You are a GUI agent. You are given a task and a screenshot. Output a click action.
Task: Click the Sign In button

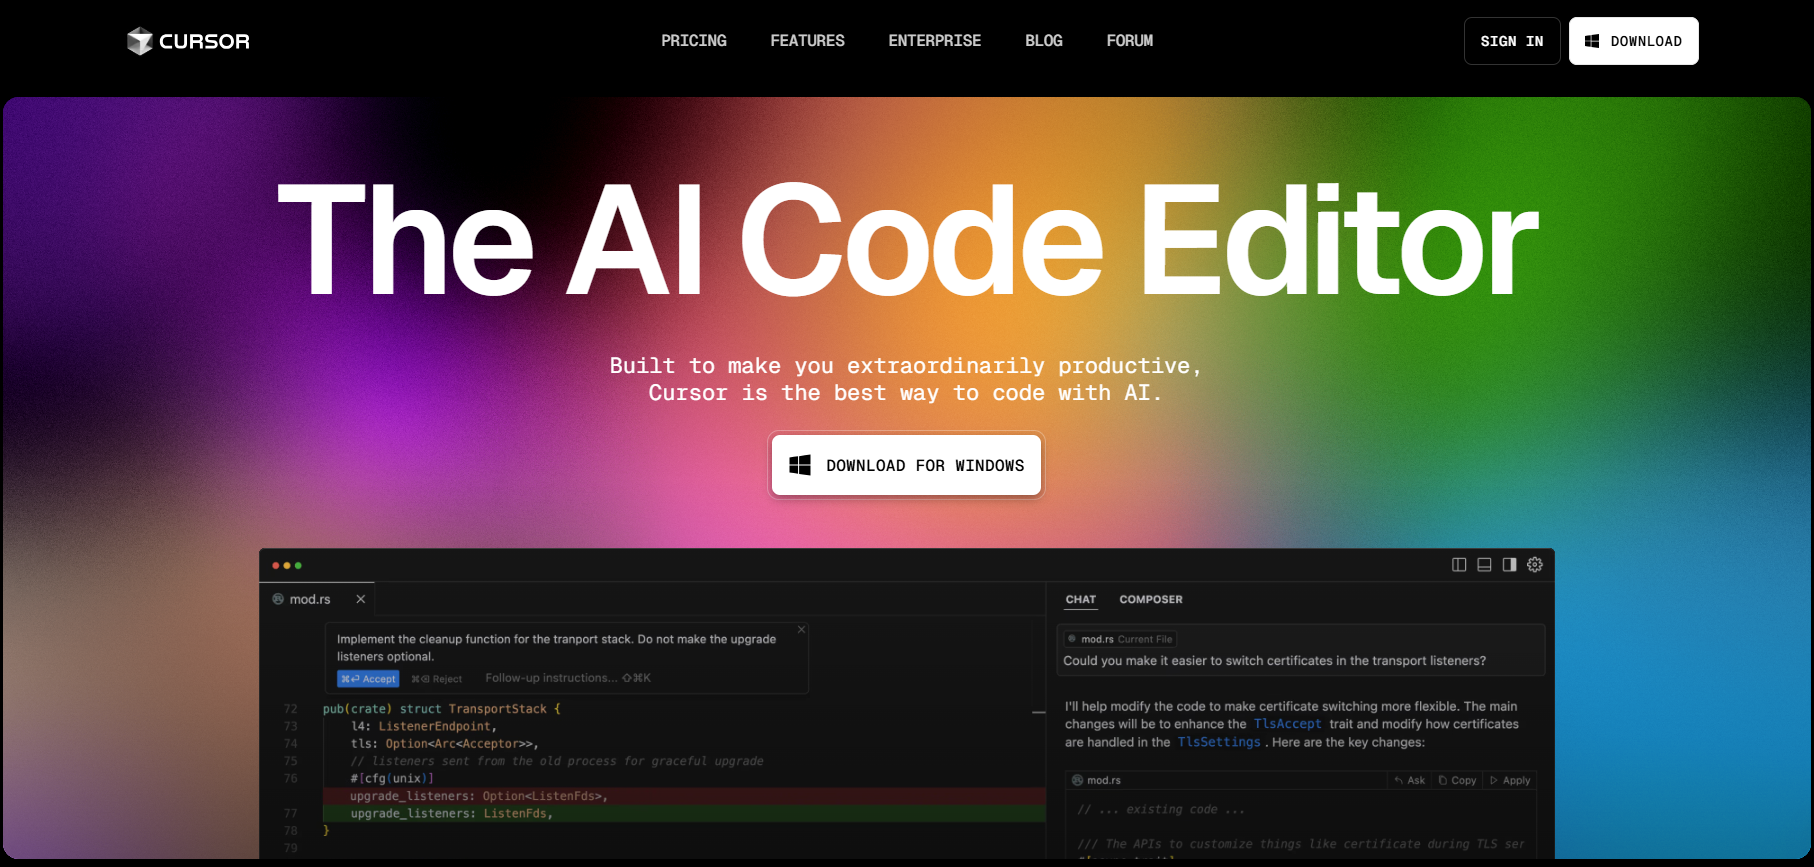tap(1512, 41)
